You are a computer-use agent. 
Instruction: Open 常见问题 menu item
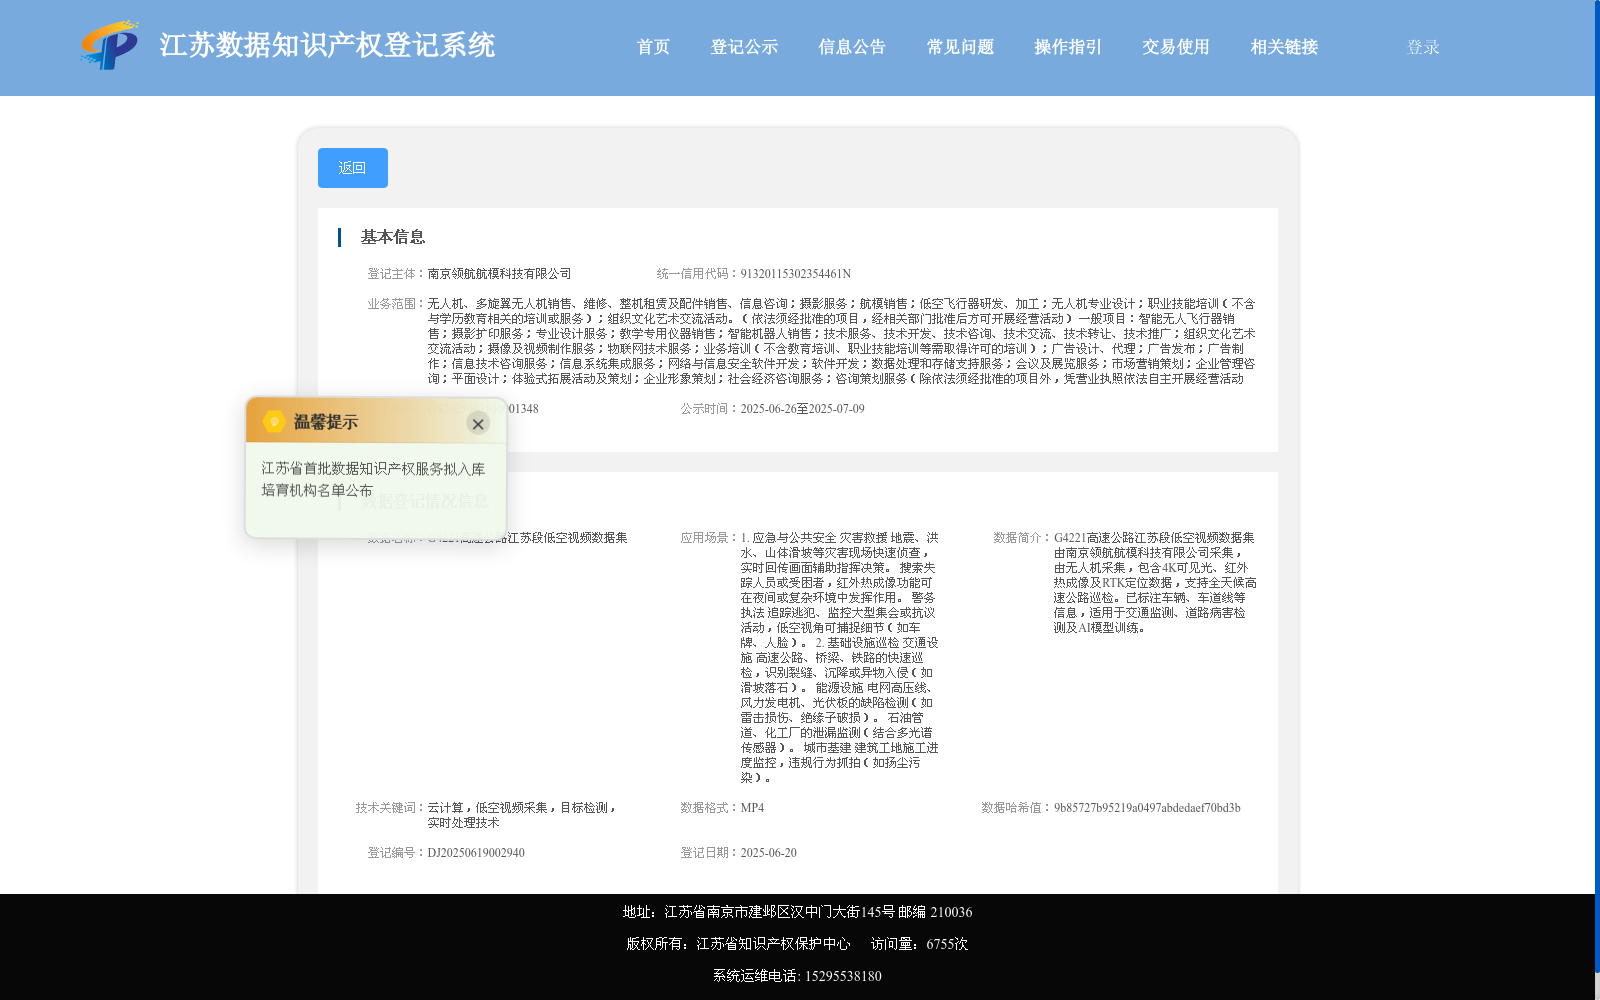pos(960,47)
